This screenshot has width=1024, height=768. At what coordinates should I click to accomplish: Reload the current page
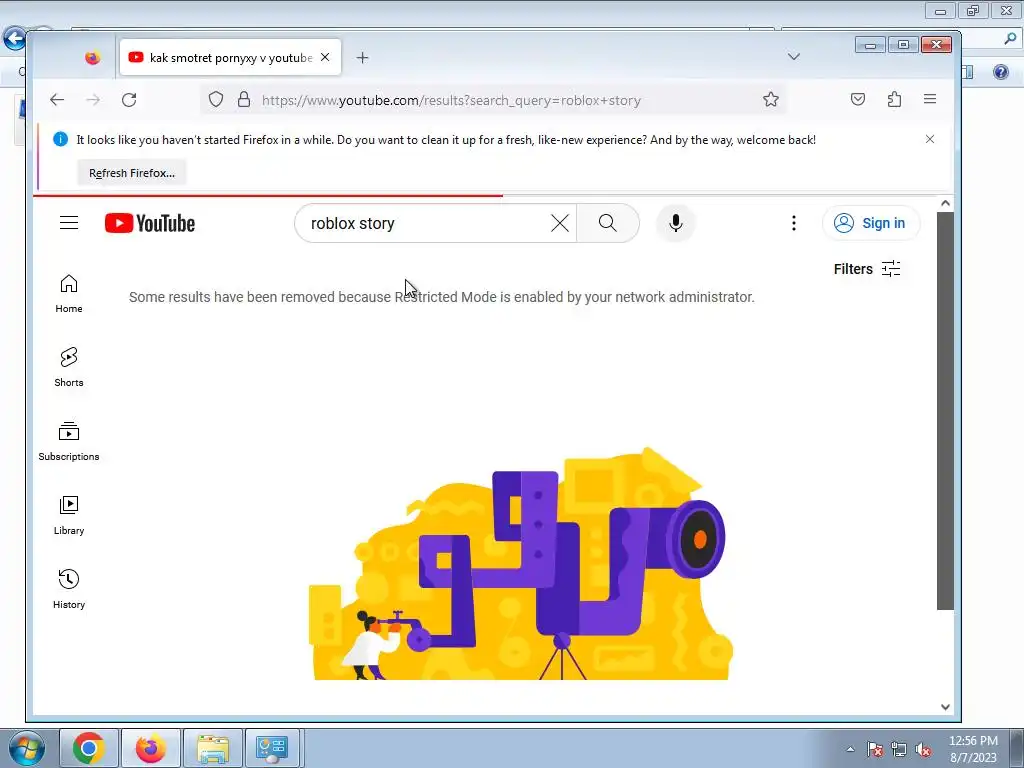[129, 100]
